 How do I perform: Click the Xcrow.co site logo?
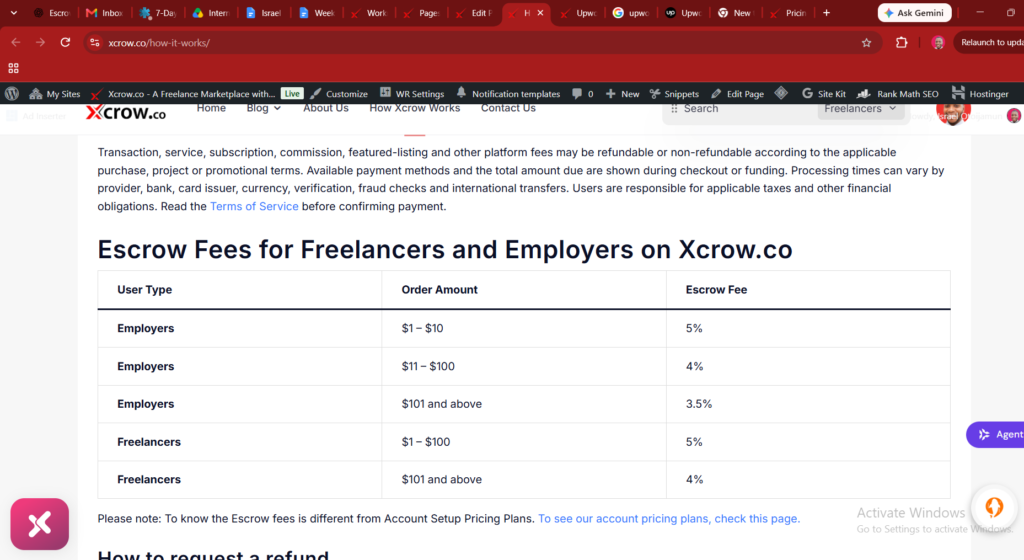(x=126, y=112)
